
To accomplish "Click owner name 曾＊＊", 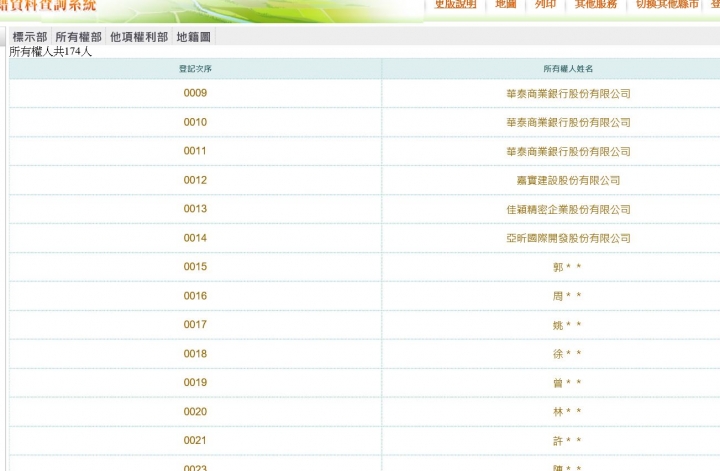I will (x=567, y=383).
